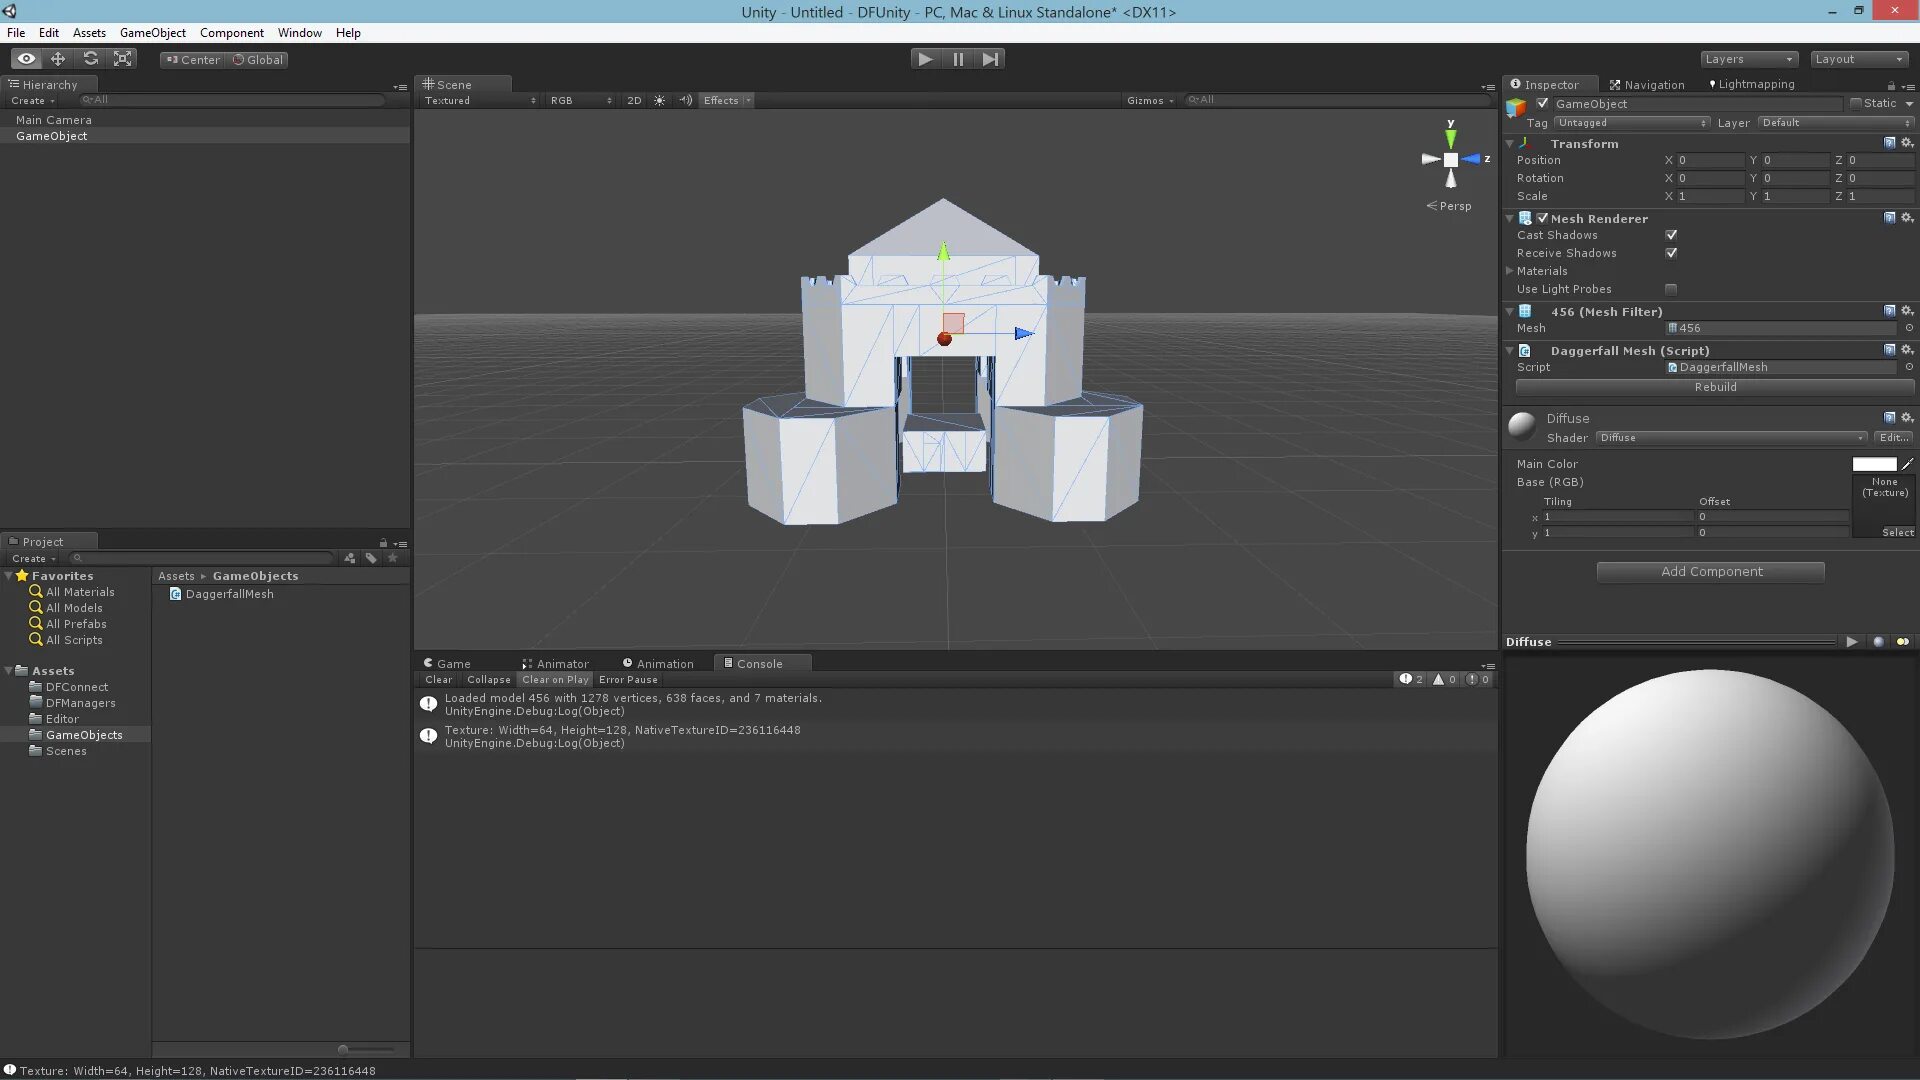
Task: Select the Scale tool in toolbar
Action: coord(123,59)
